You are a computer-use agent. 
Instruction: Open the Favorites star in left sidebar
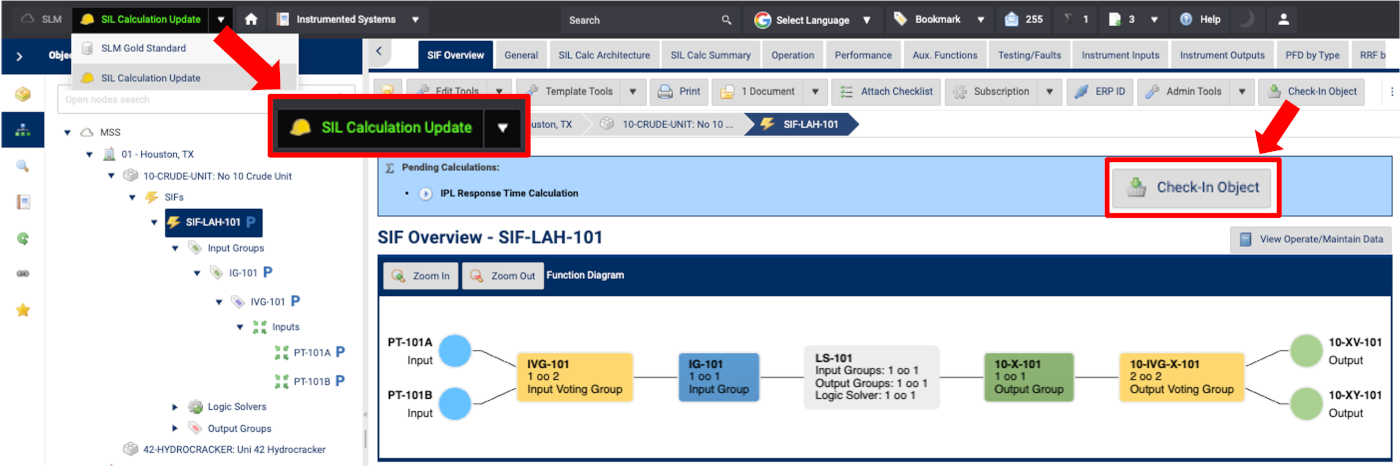coord(23,310)
